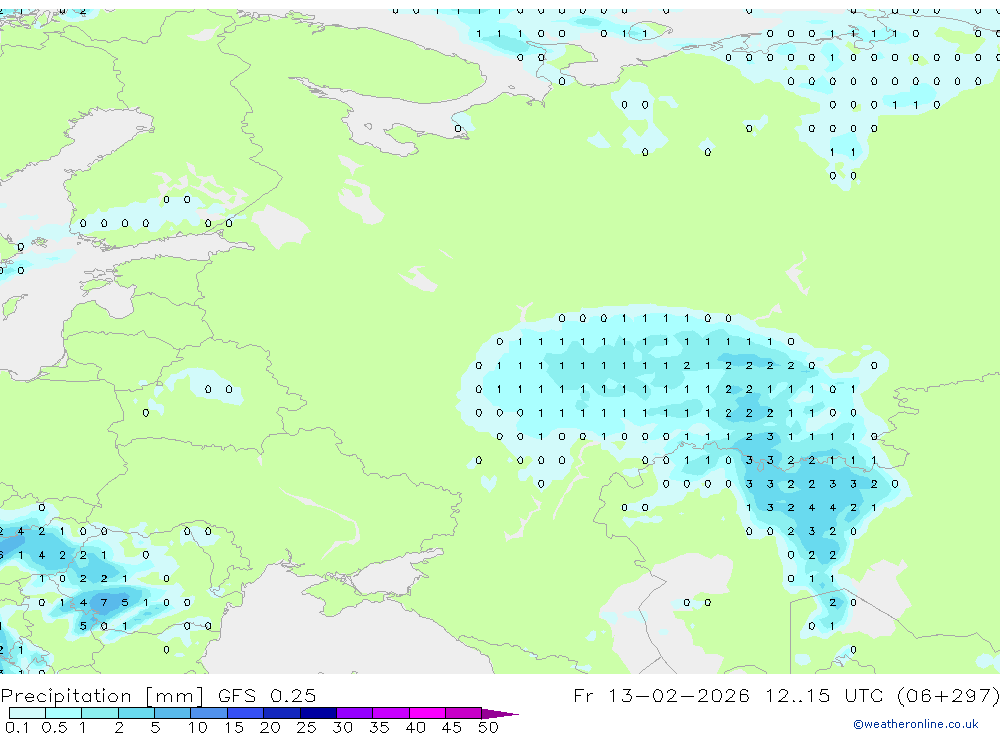Pick the 35–40 mm violet legend swatch
The height and width of the screenshot is (733, 1000).
pos(391,713)
